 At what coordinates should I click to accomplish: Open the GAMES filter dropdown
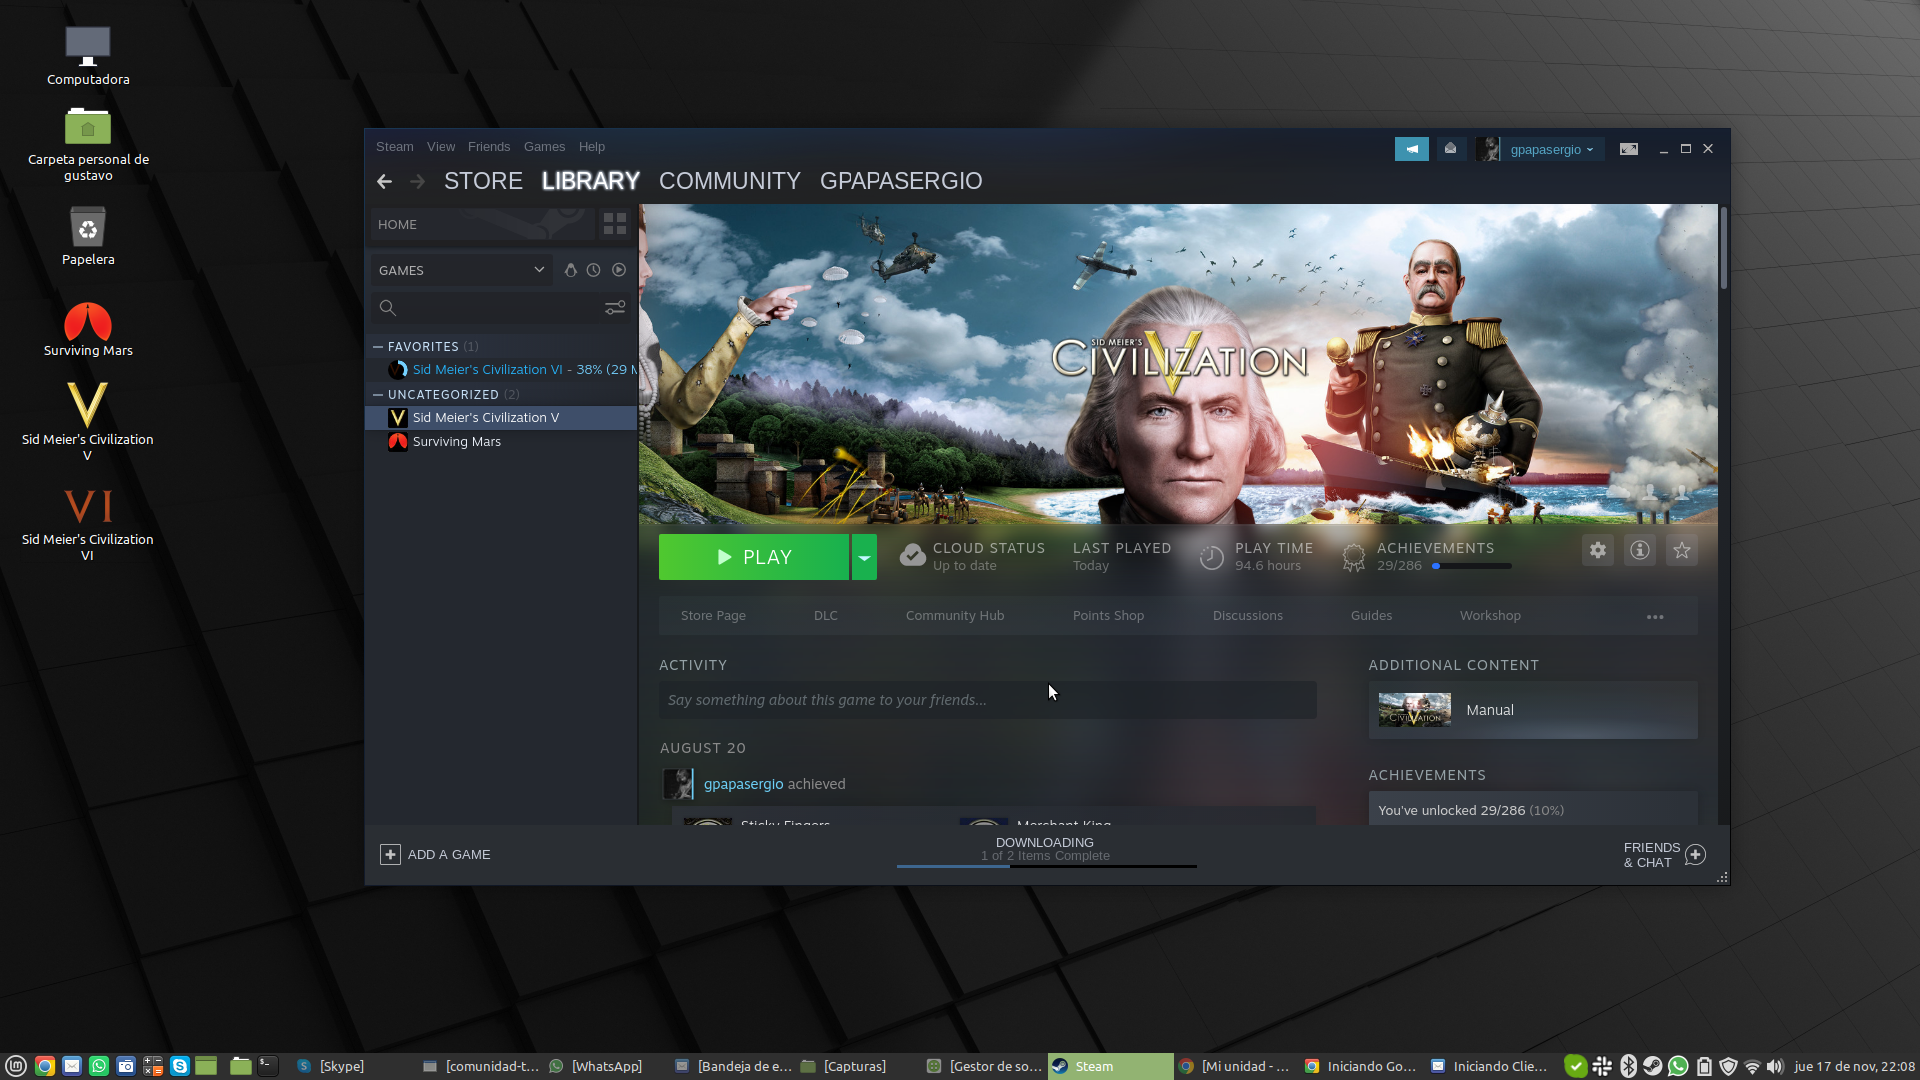tap(461, 270)
